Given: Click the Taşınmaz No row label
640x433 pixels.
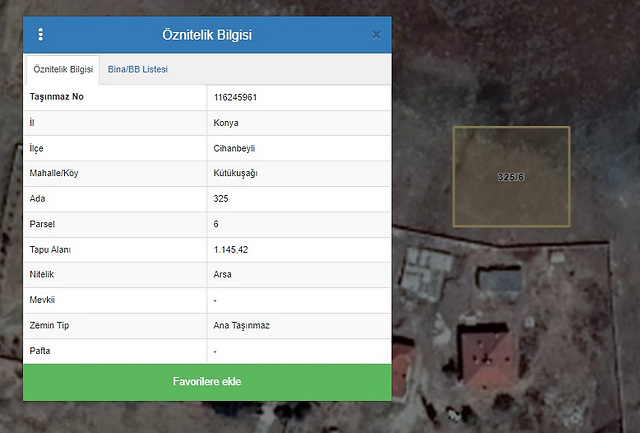Looking at the screenshot, I should pyautogui.click(x=57, y=97).
